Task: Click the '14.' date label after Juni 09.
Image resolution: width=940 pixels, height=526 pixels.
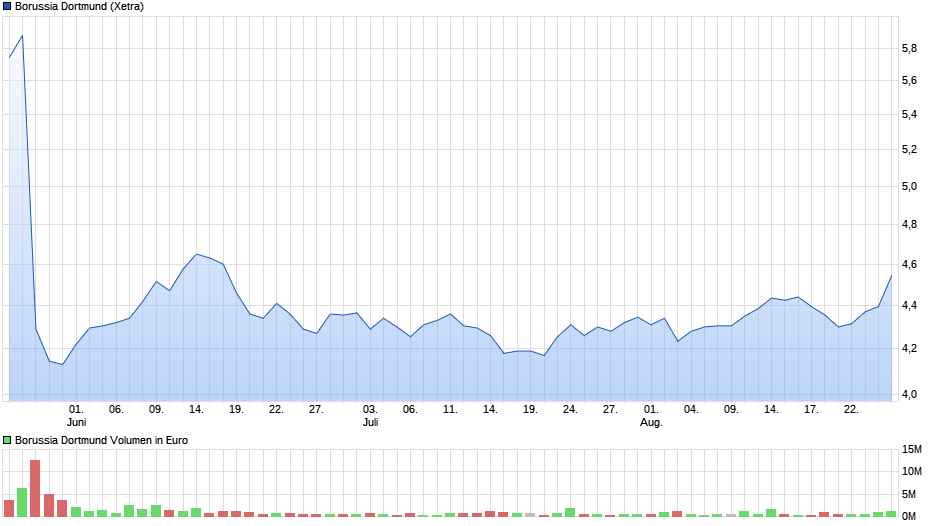Action: [x=196, y=410]
